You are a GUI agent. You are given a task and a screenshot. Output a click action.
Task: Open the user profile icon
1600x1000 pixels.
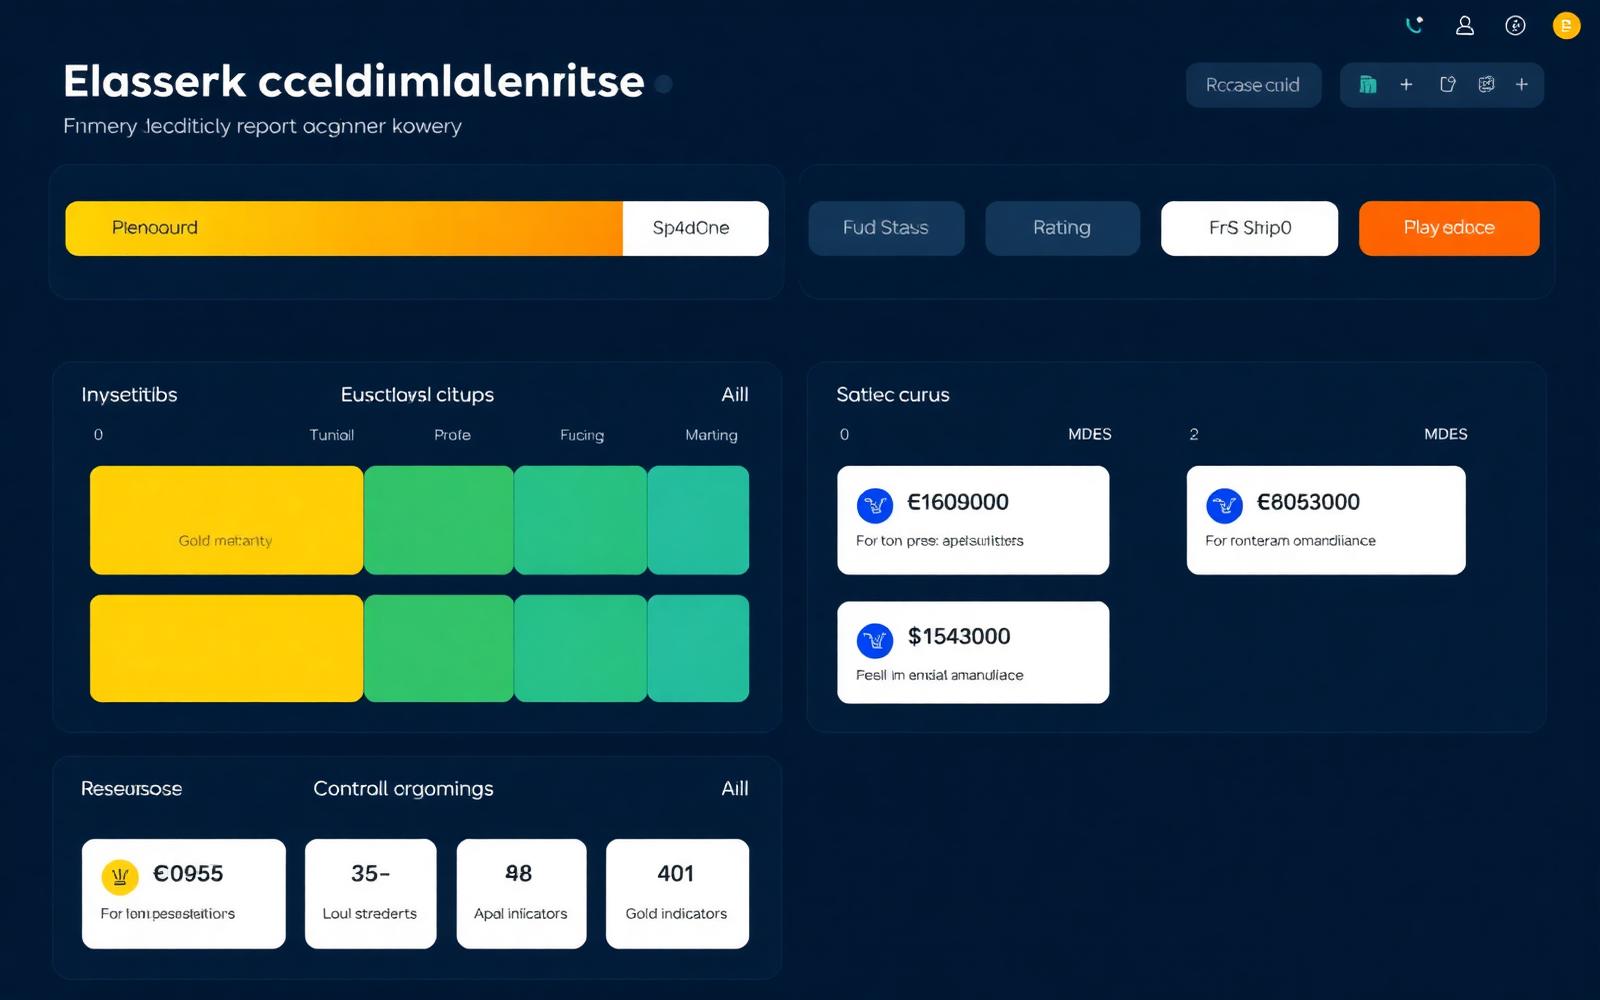[1465, 26]
